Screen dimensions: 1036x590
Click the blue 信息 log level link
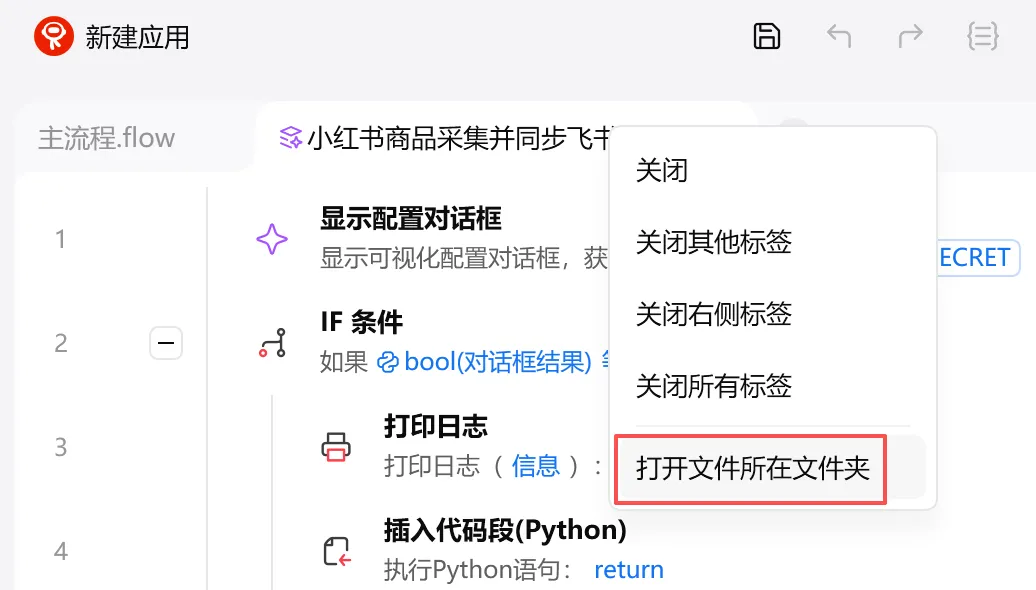(535, 466)
